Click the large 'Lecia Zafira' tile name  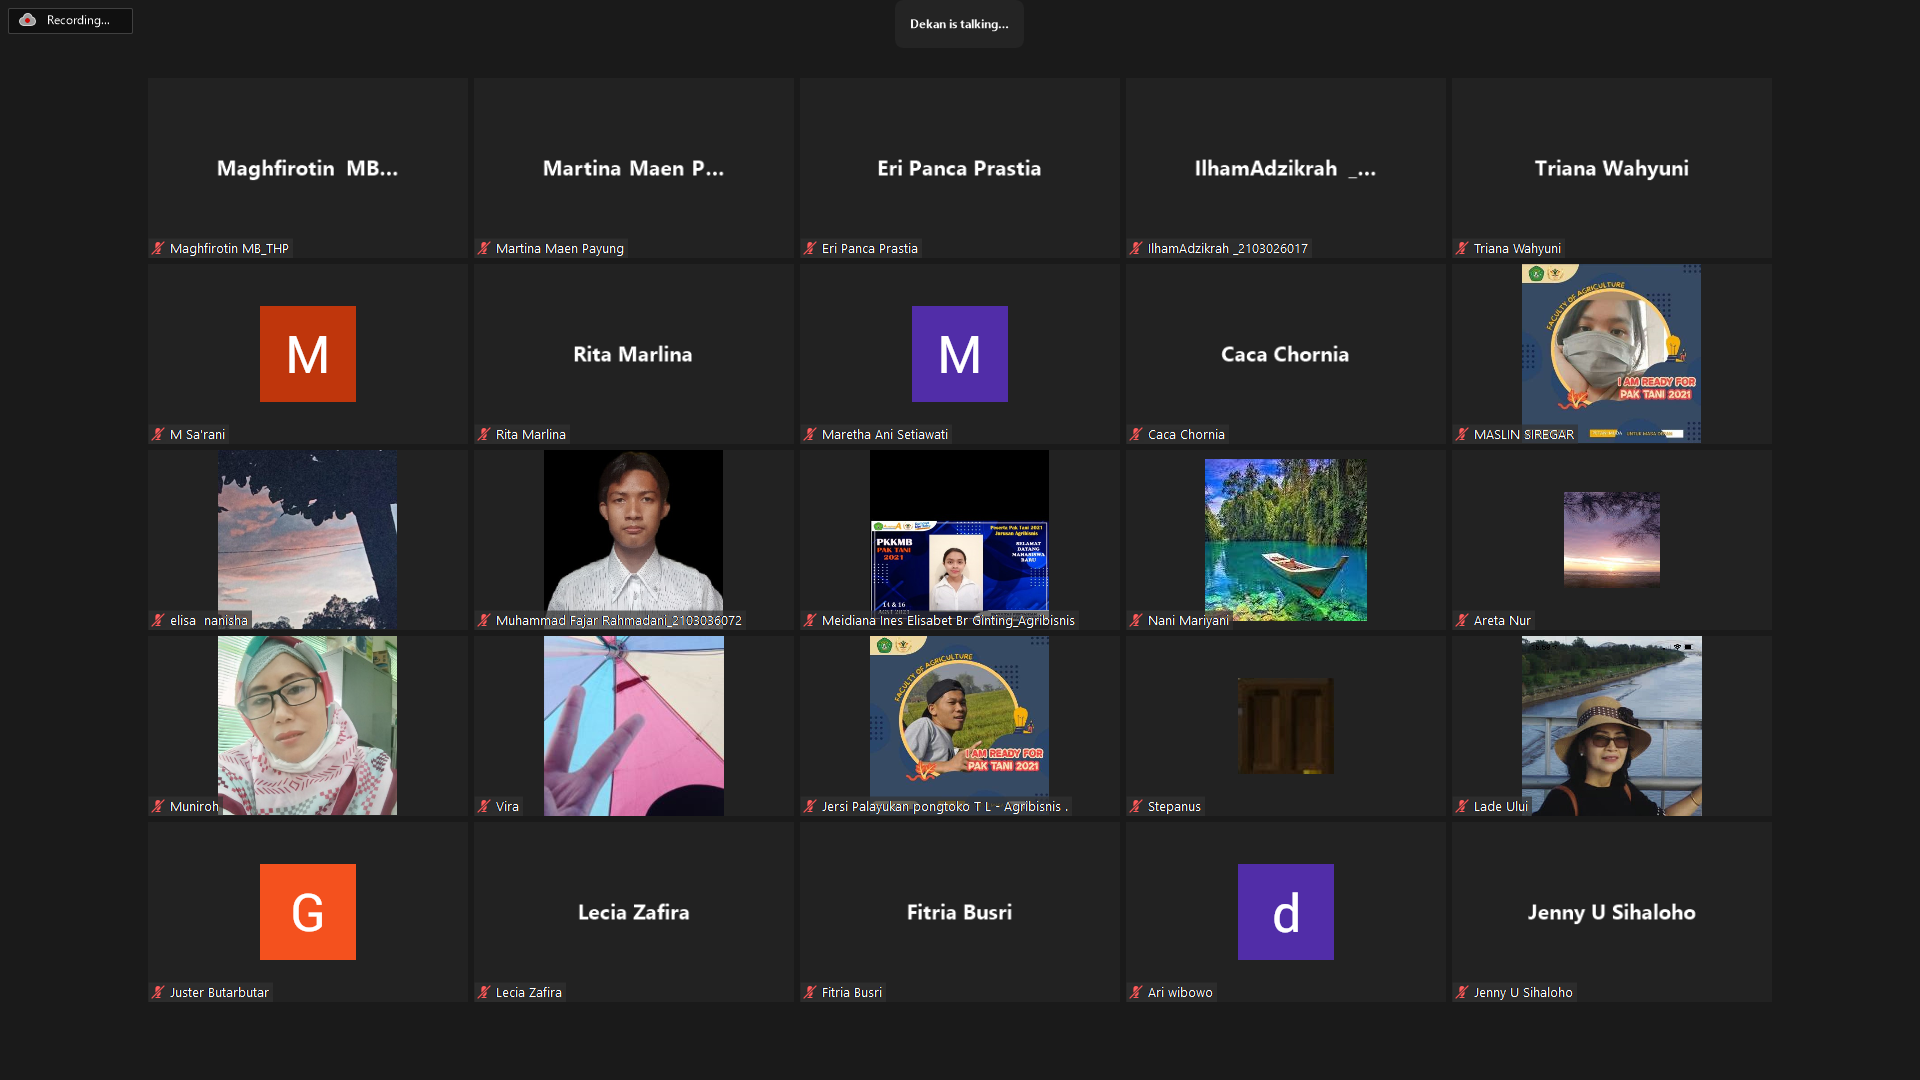[633, 912]
